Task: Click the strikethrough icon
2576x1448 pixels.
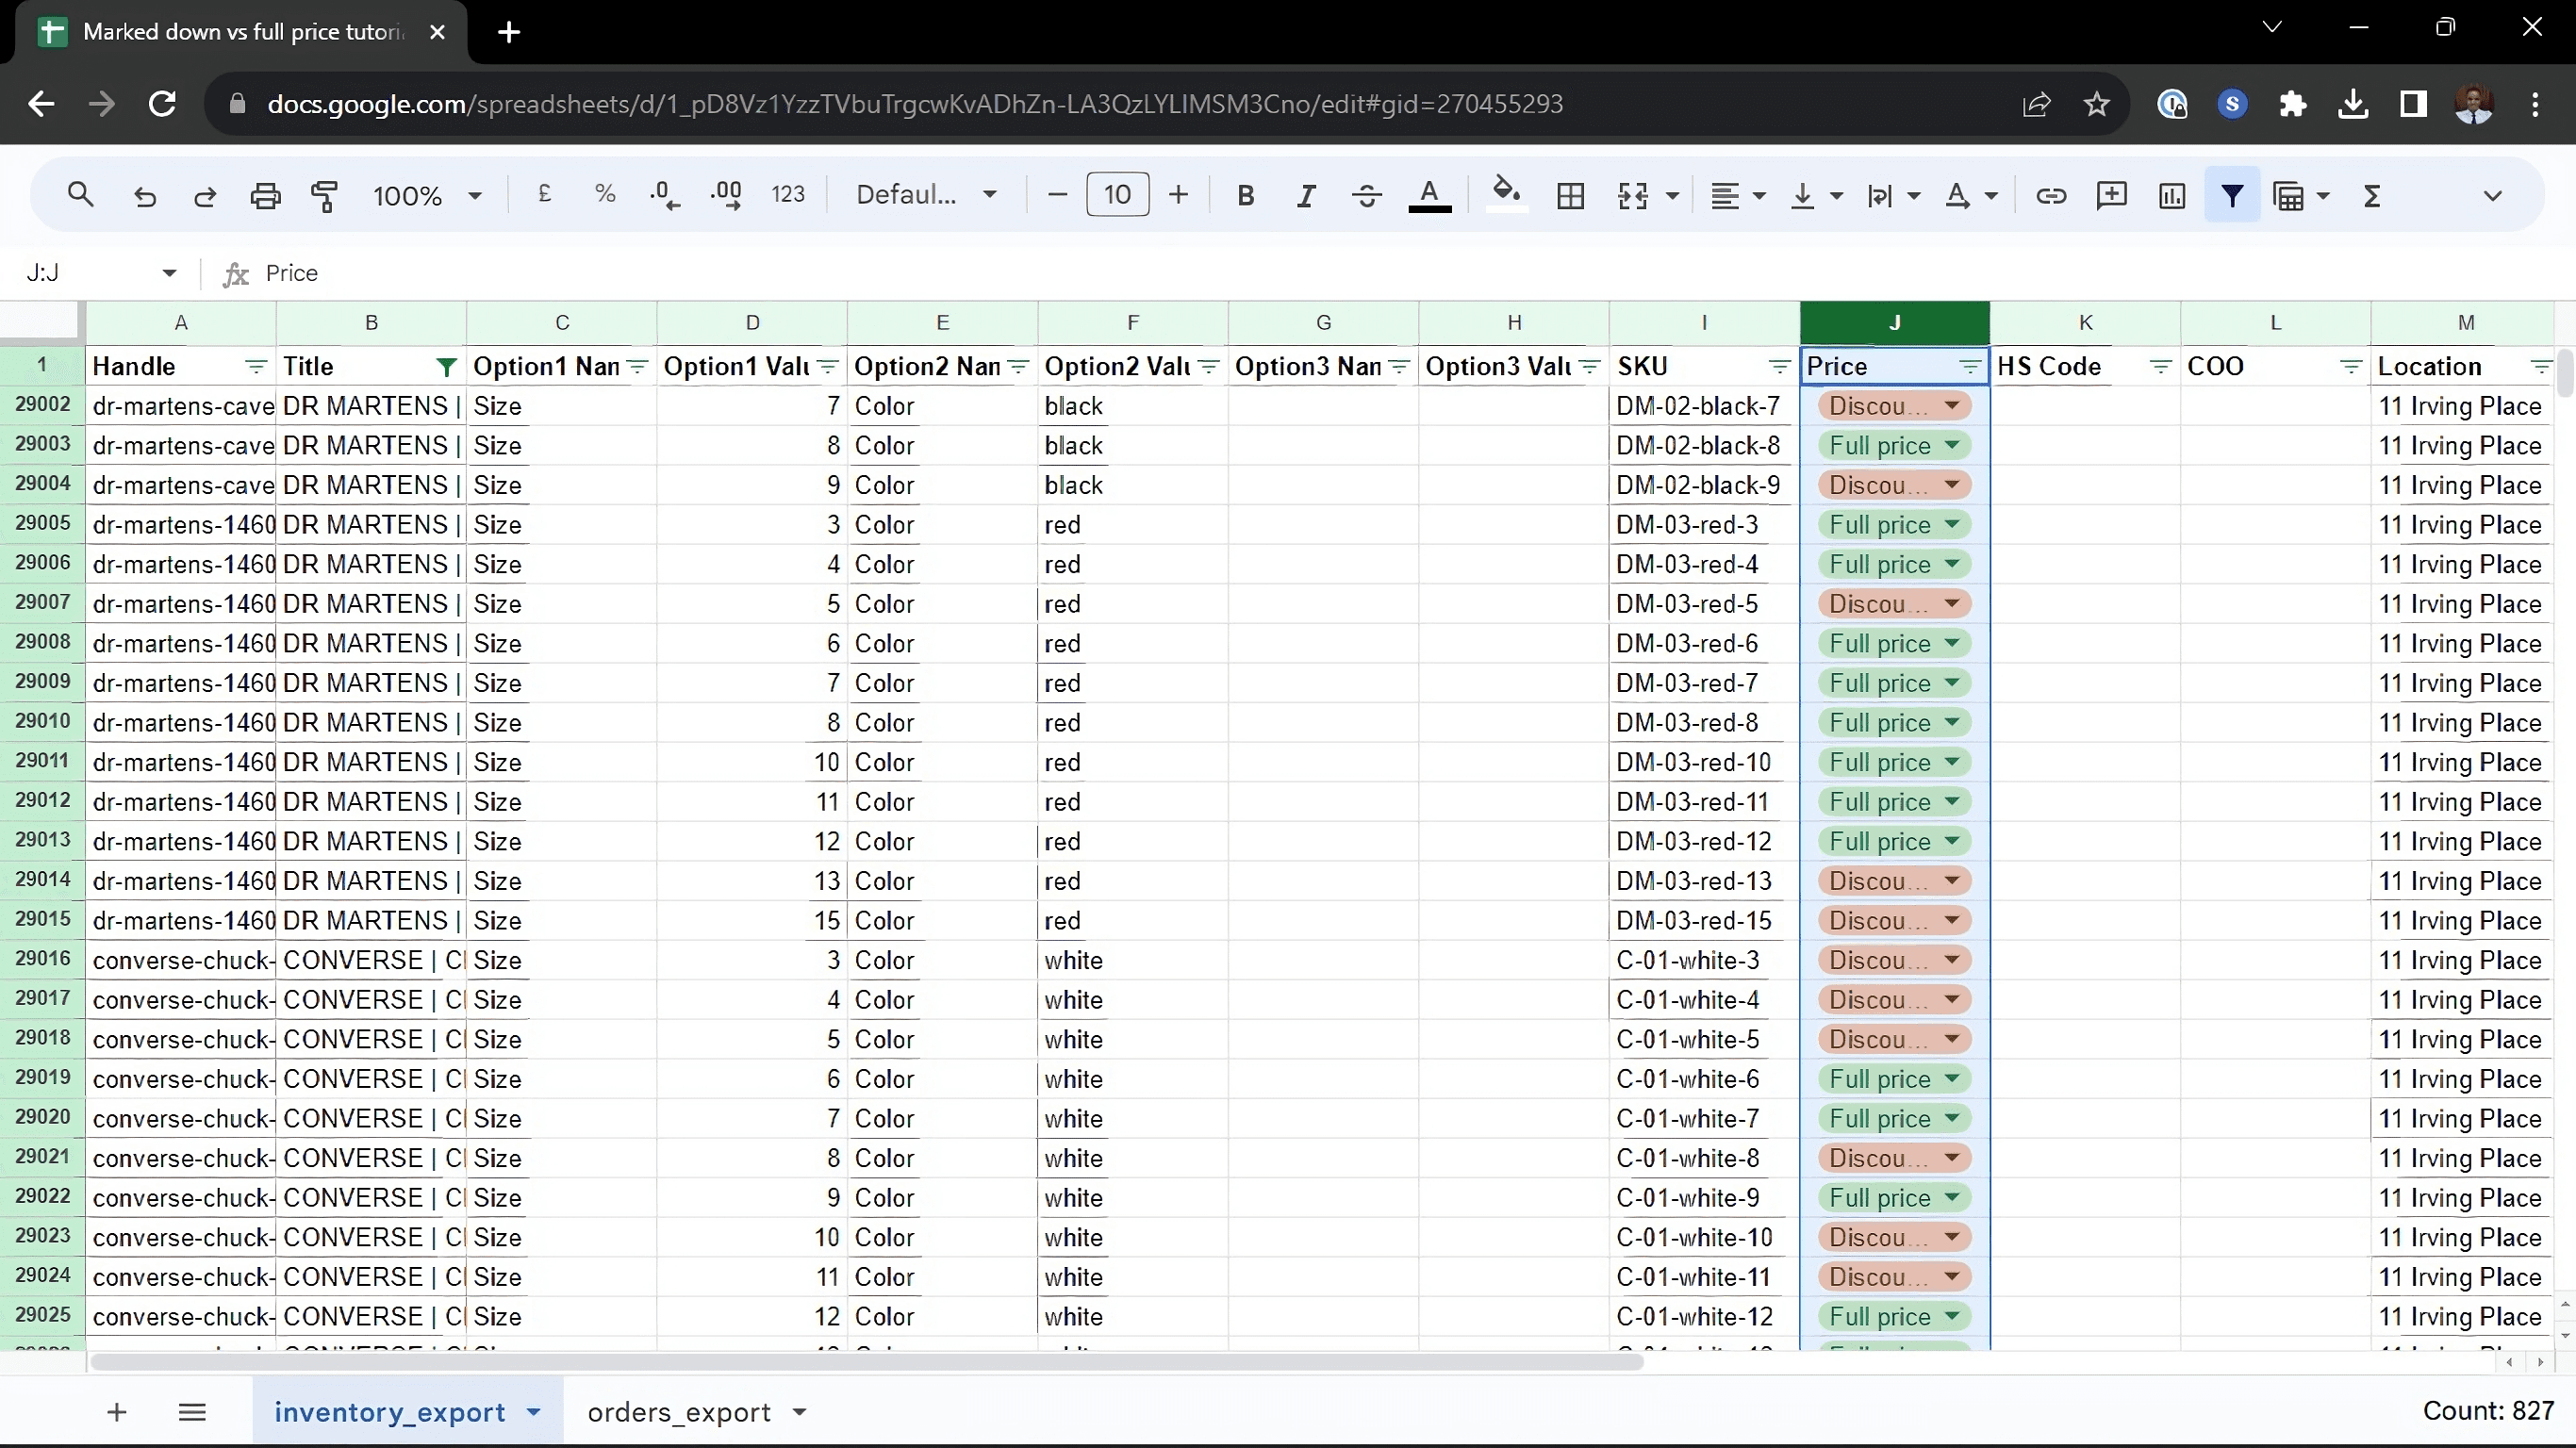Action: pos(1366,195)
